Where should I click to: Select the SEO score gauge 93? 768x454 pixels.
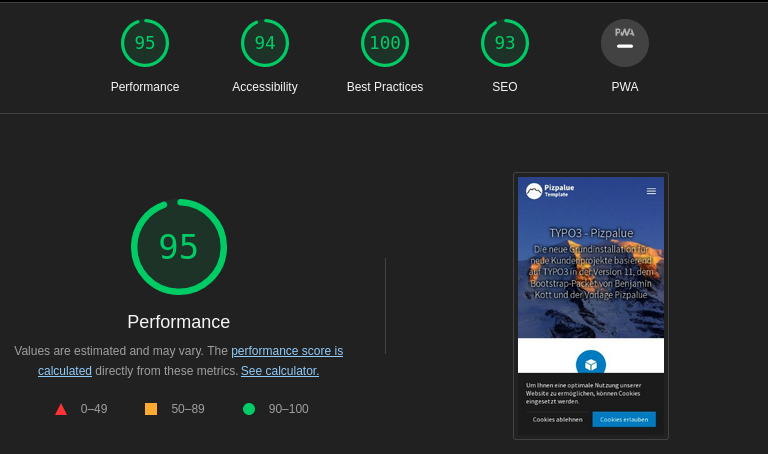click(505, 43)
